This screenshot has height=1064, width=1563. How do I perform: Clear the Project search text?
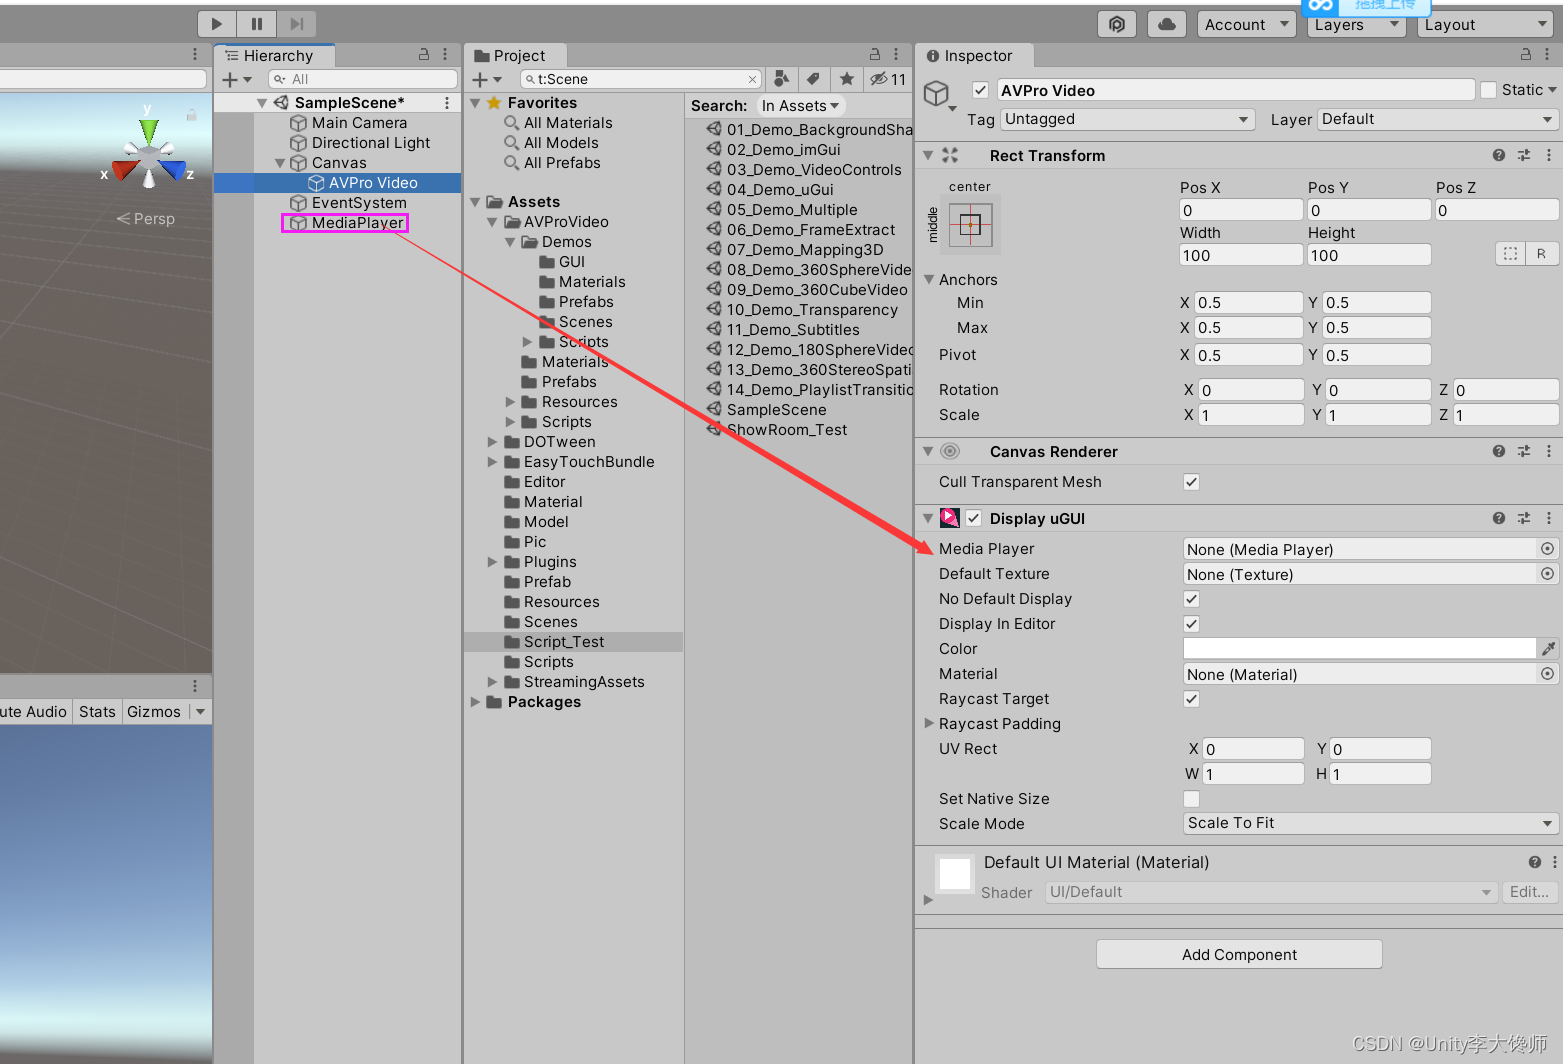click(x=752, y=79)
